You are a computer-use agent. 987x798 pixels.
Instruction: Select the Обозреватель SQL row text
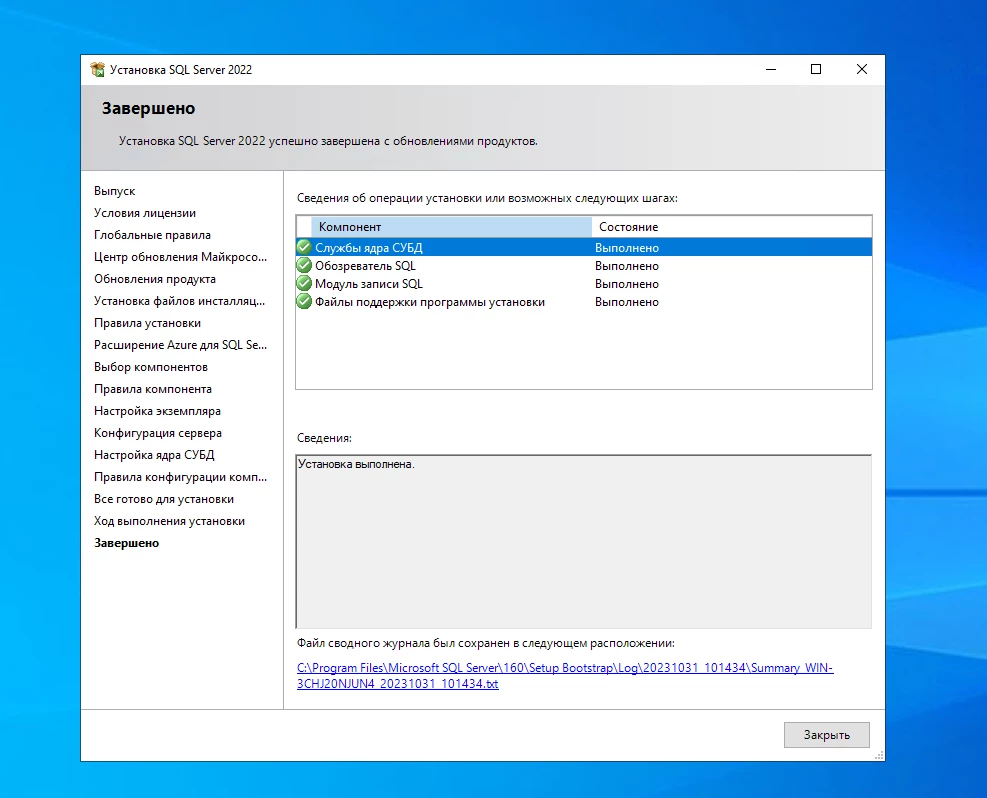tap(365, 266)
